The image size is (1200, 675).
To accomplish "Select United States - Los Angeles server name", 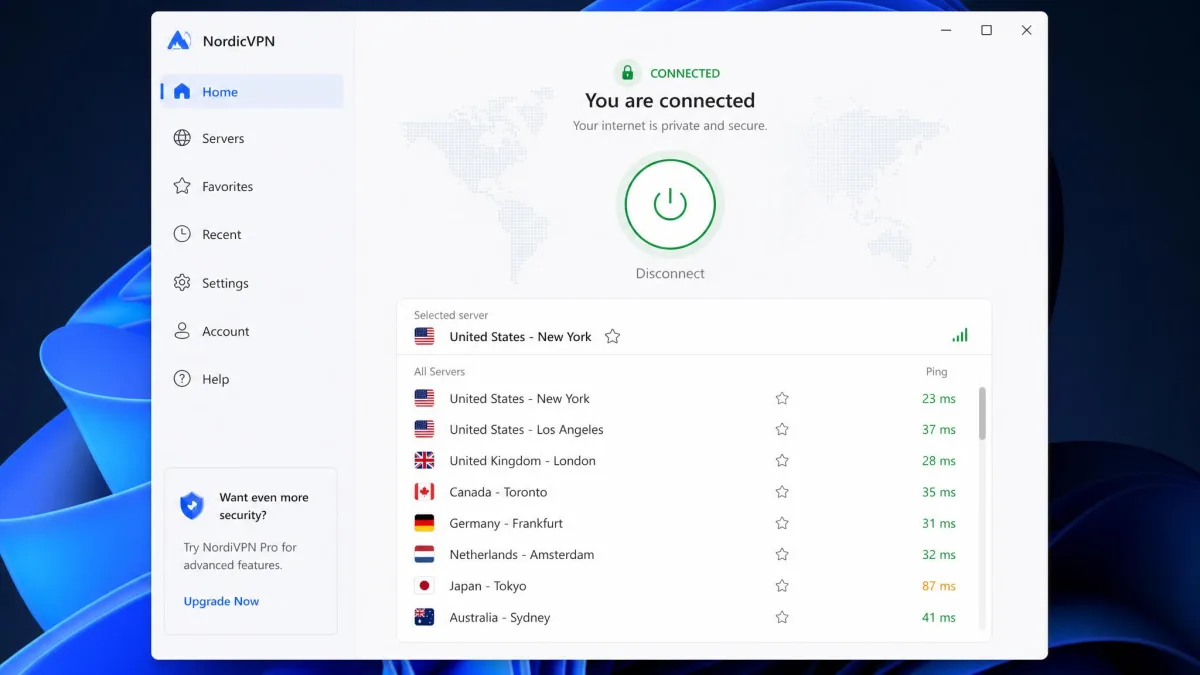I will [526, 429].
